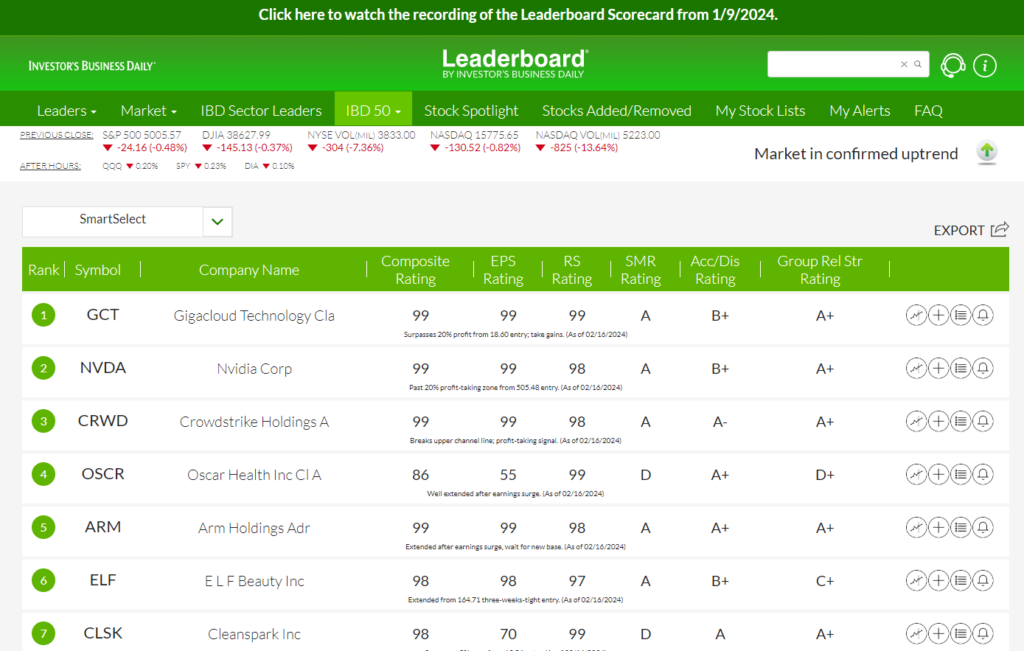Click the CRWD symbol
Image resolution: width=1024 pixels, height=651 pixels.
tap(103, 421)
